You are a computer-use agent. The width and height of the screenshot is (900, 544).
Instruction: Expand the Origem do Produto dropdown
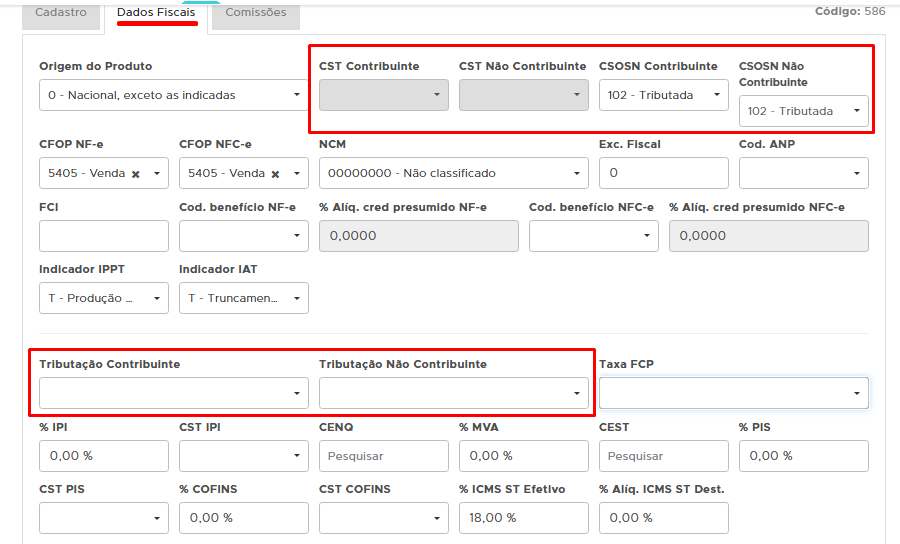pos(173,96)
